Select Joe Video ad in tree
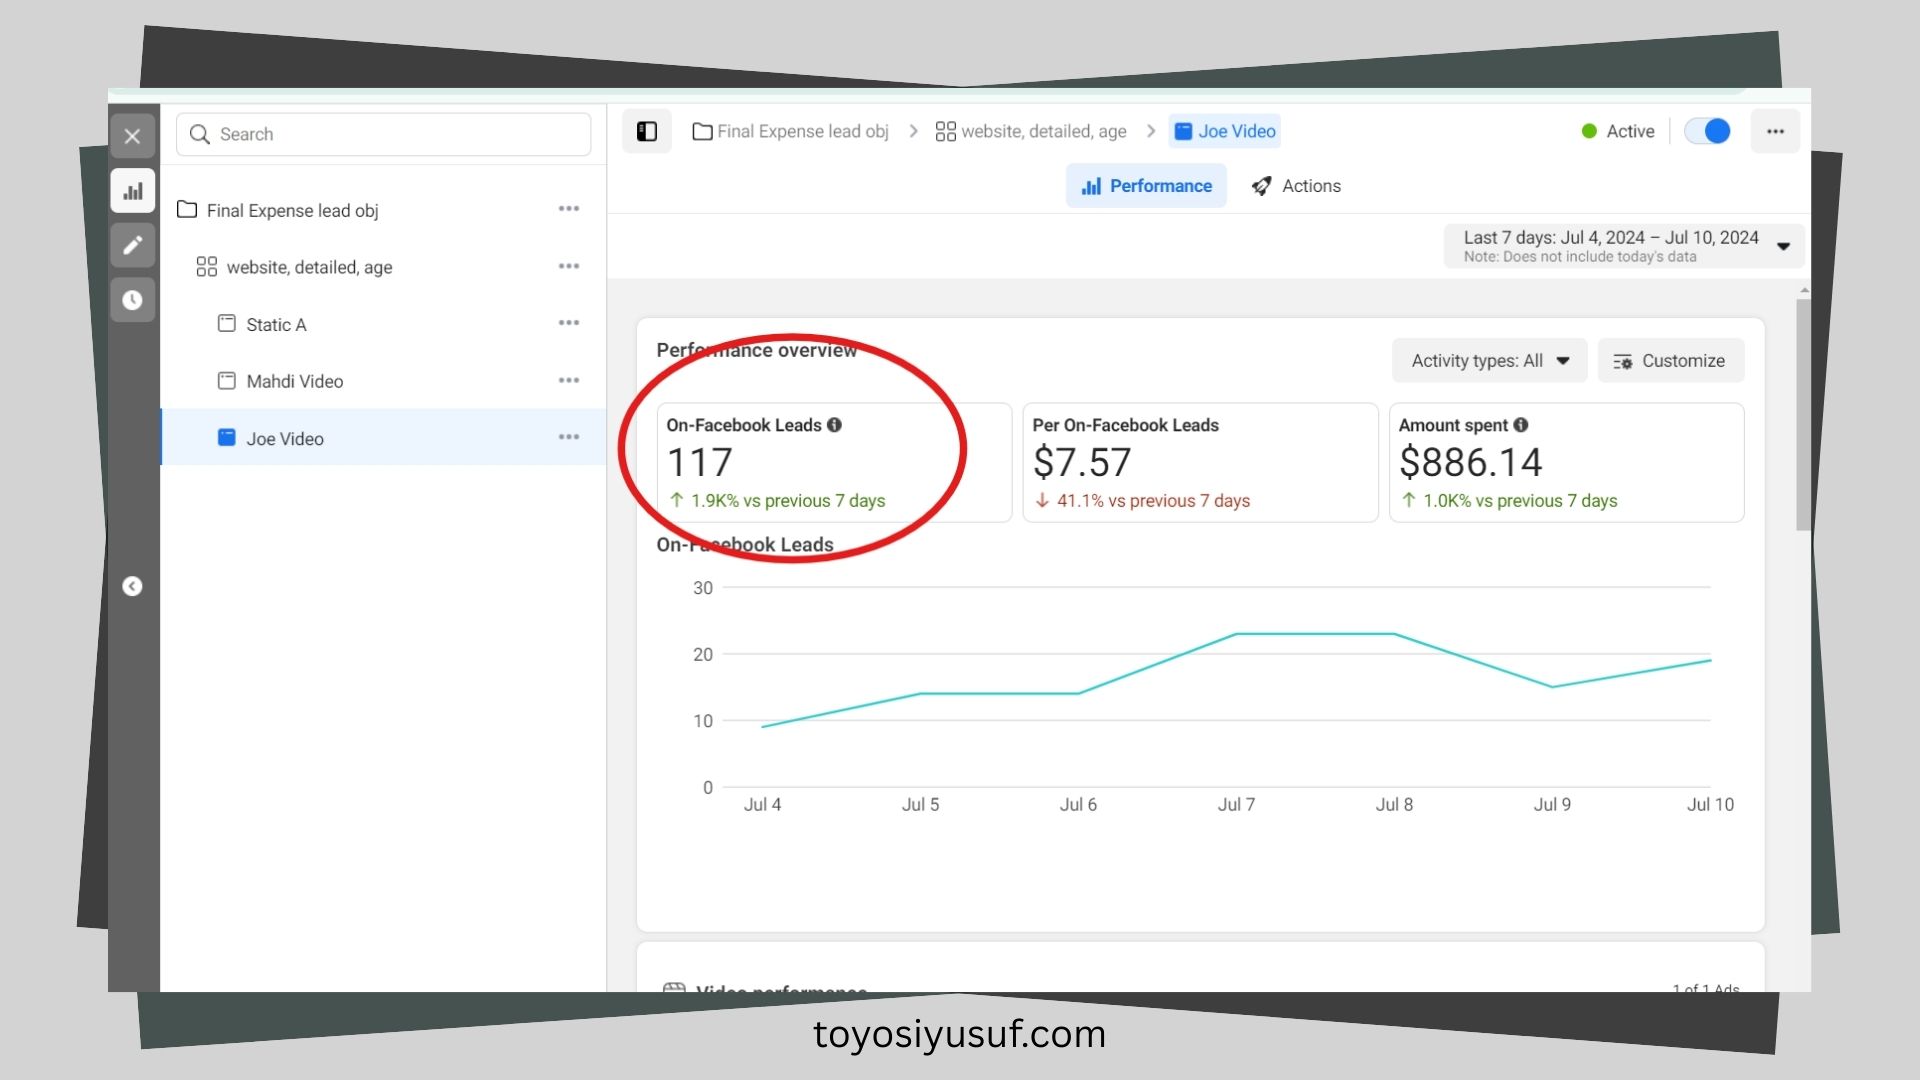This screenshot has height=1080, width=1920. pos(383,438)
